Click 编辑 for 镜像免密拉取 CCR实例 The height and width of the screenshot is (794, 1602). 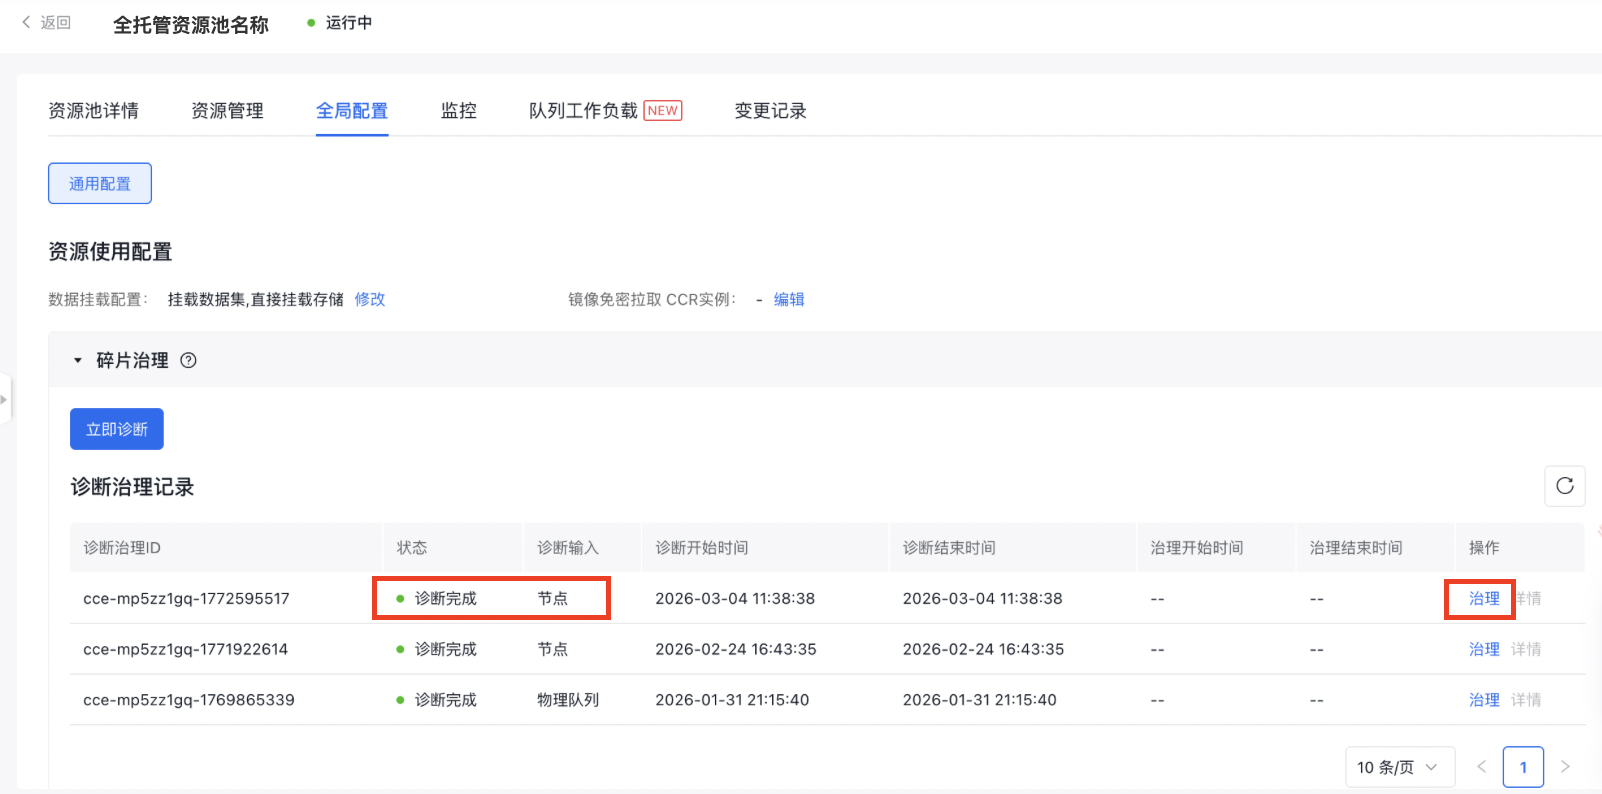pyautogui.click(x=789, y=299)
